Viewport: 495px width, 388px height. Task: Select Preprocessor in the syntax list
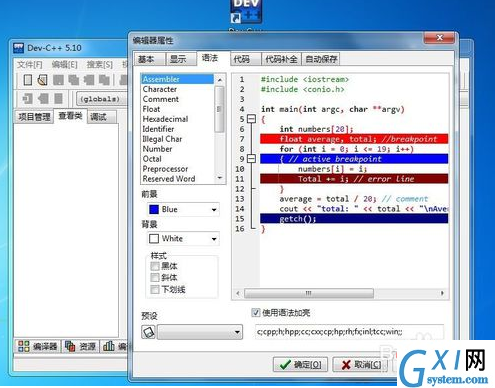(x=177, y=169)
